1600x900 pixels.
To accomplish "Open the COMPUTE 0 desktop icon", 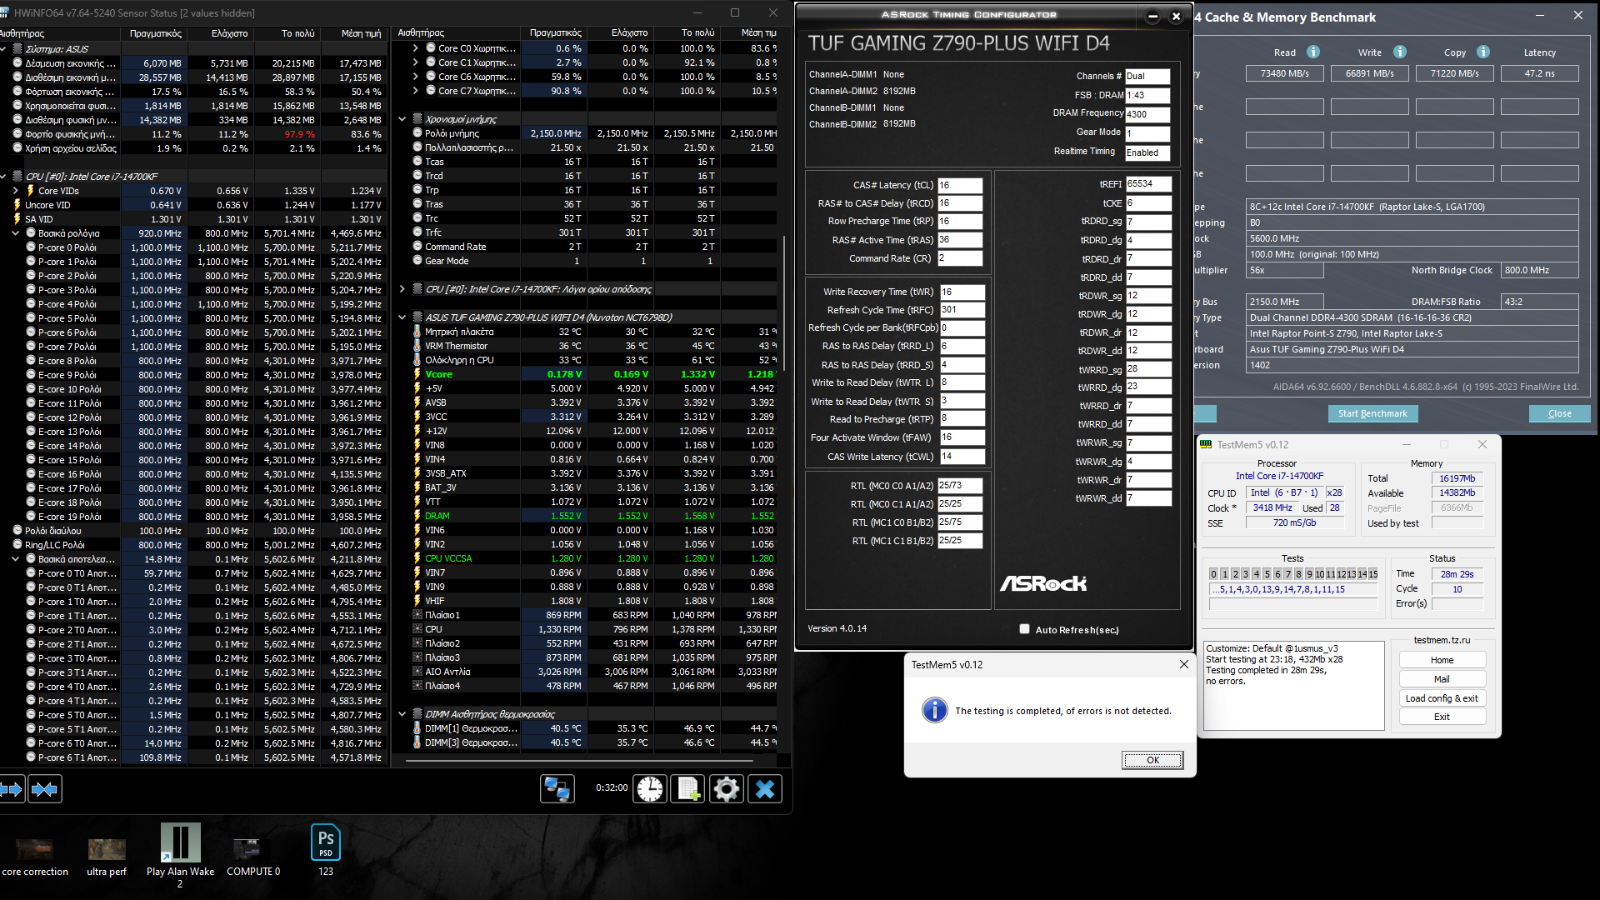I will tap(253, 856).
